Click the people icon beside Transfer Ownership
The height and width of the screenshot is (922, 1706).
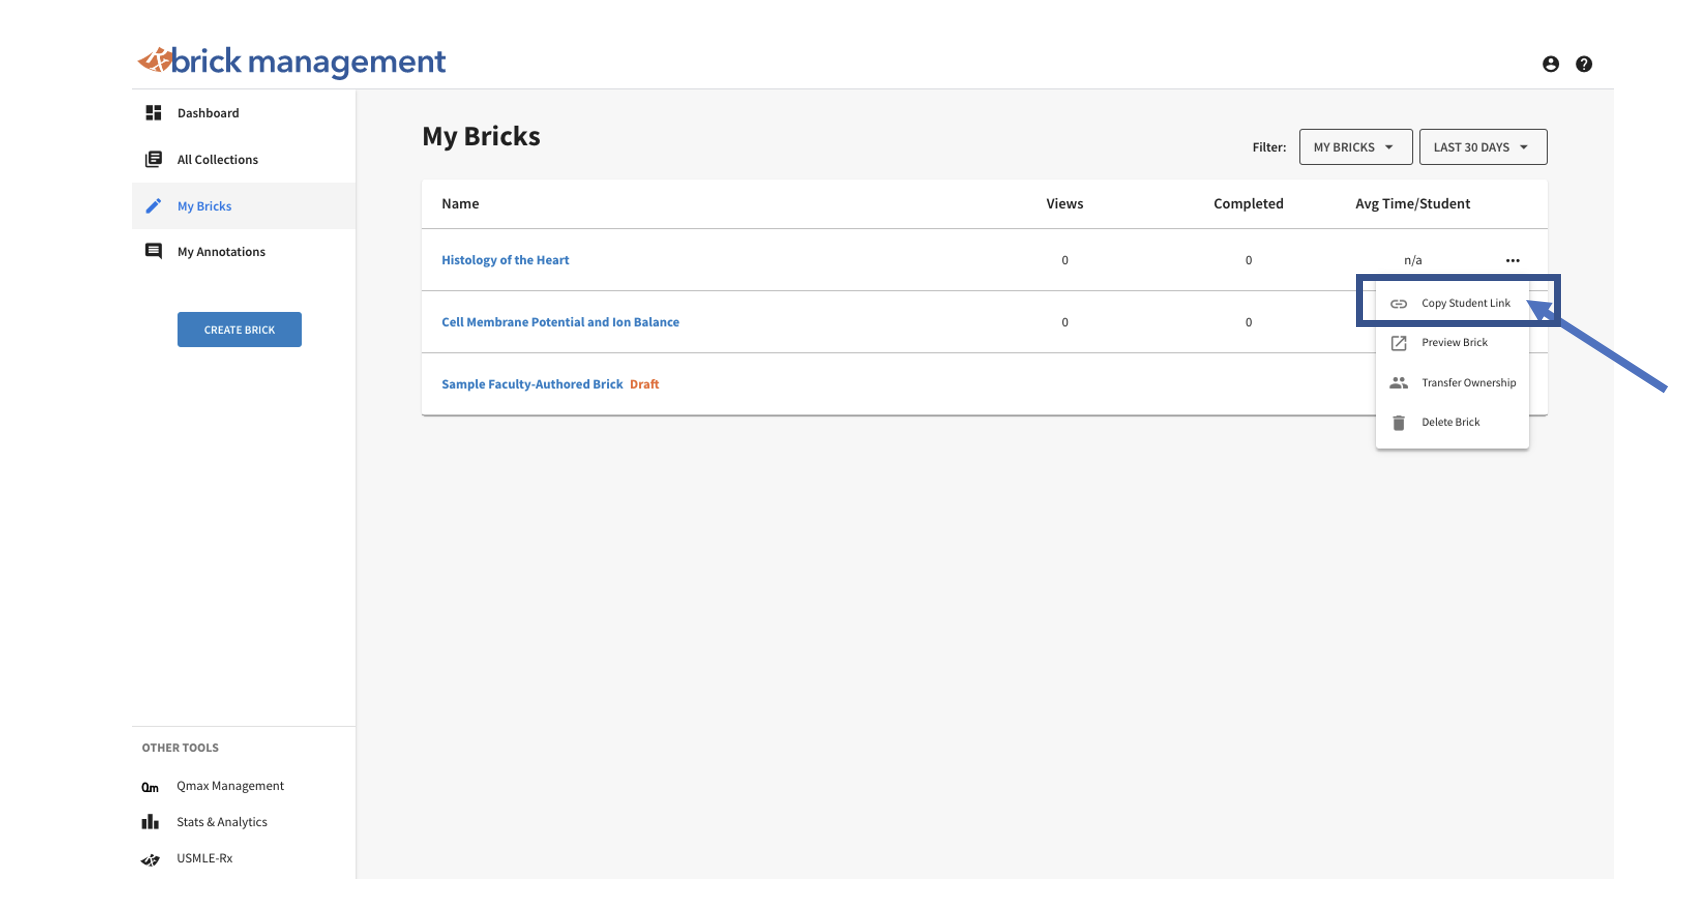coord(1398,383)
